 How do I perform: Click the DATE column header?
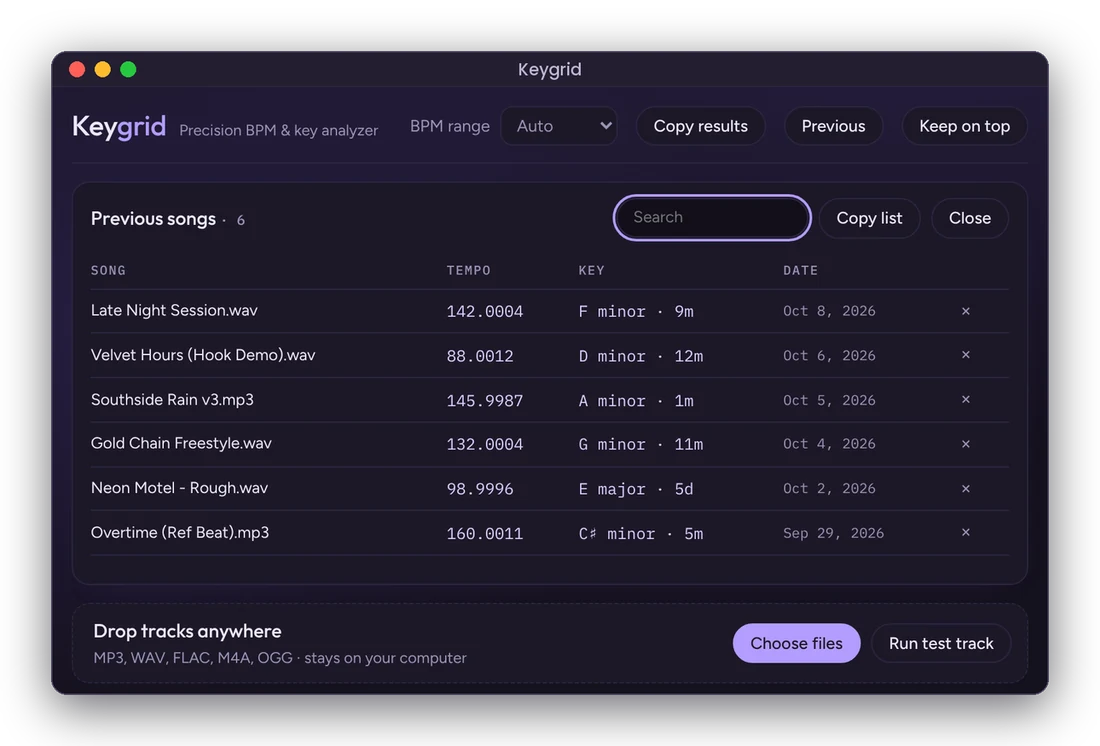pos(800,270)
